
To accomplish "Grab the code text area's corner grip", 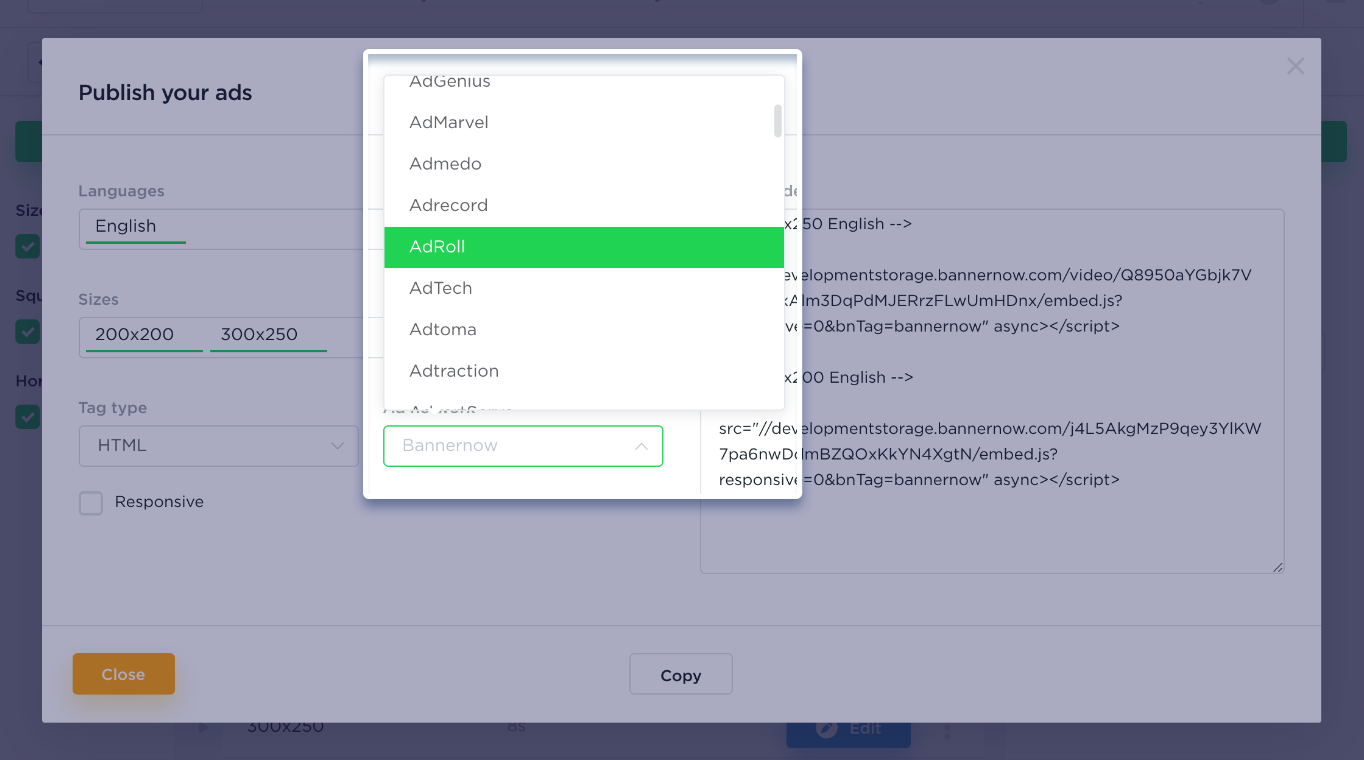I will click(1277, 567).
